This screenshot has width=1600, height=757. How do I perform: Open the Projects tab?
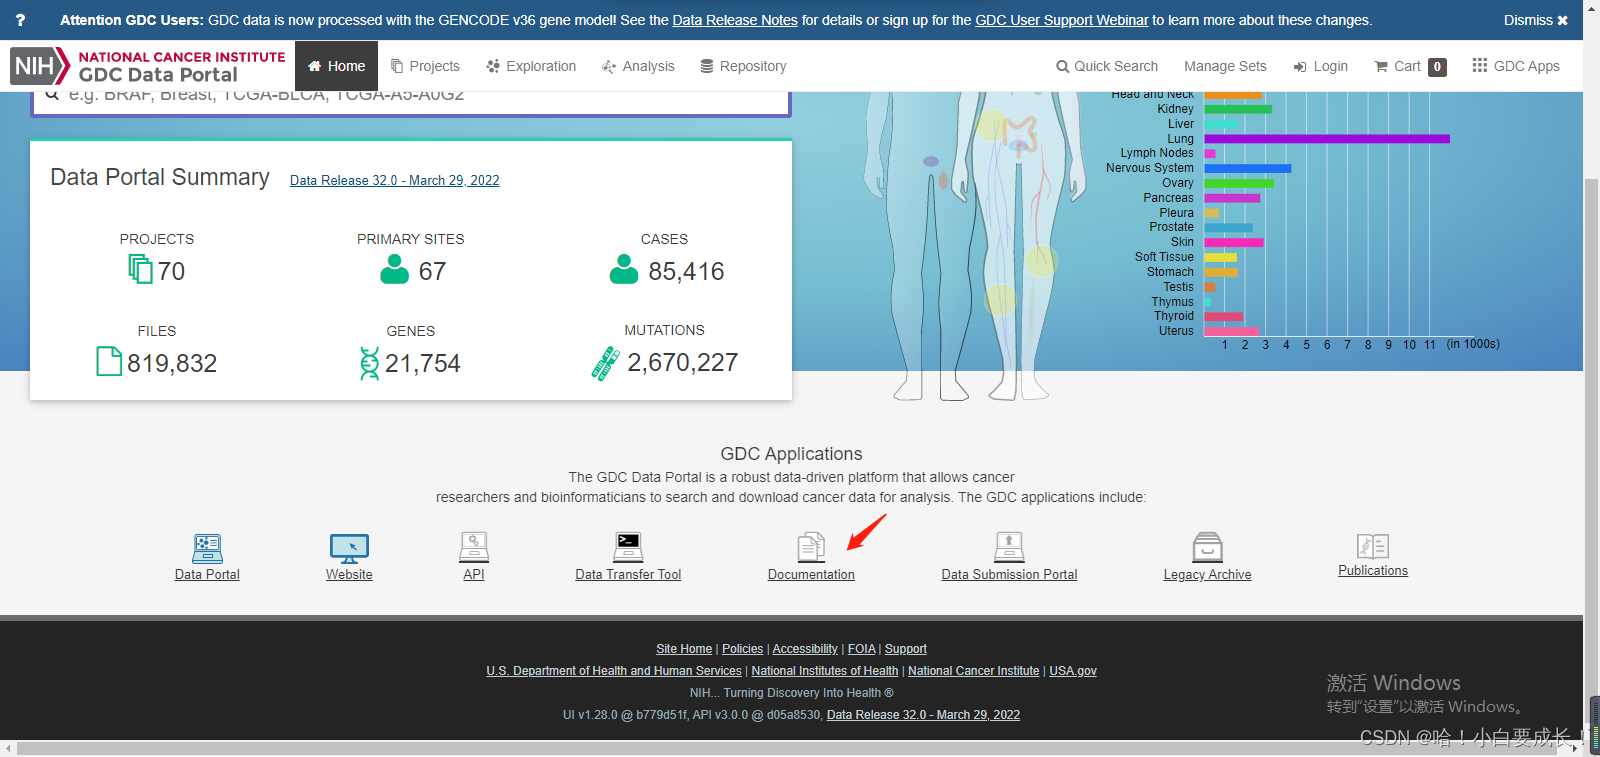tap(425, 66)
